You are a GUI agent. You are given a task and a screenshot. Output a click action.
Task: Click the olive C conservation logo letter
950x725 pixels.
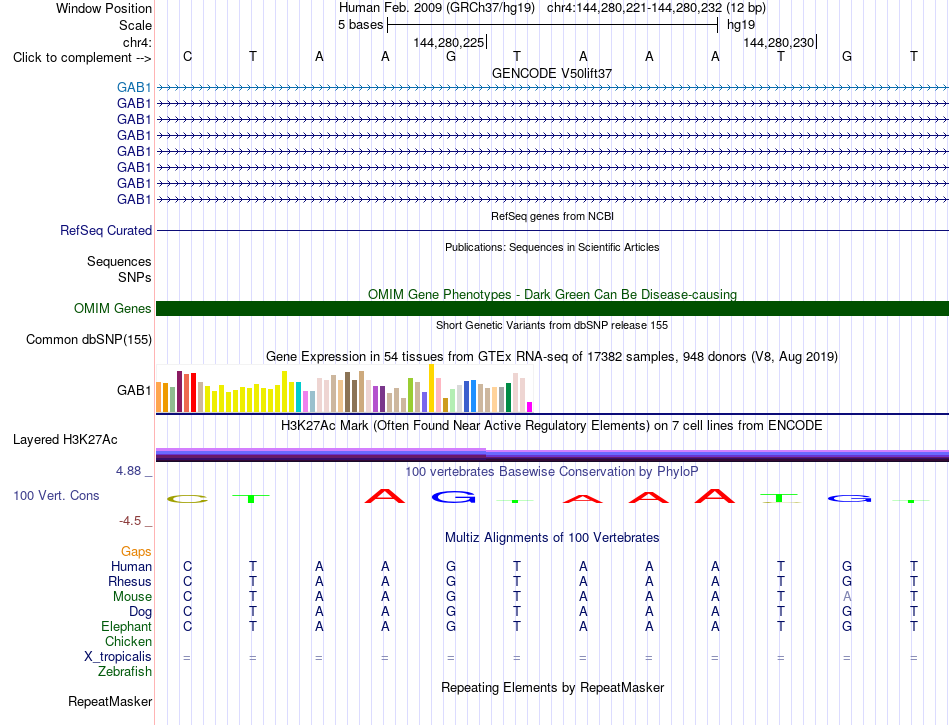point(187,499)
